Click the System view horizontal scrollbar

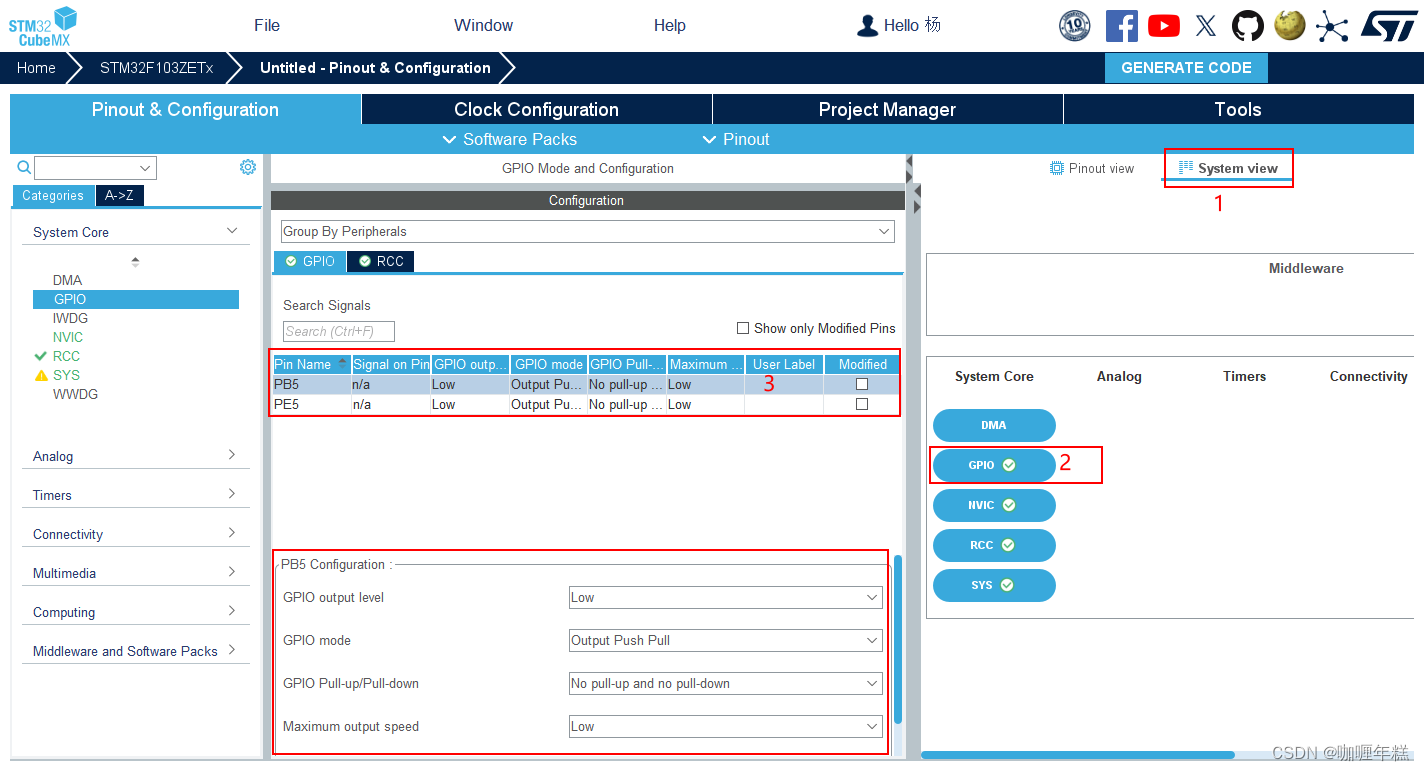pos(1078,755)
